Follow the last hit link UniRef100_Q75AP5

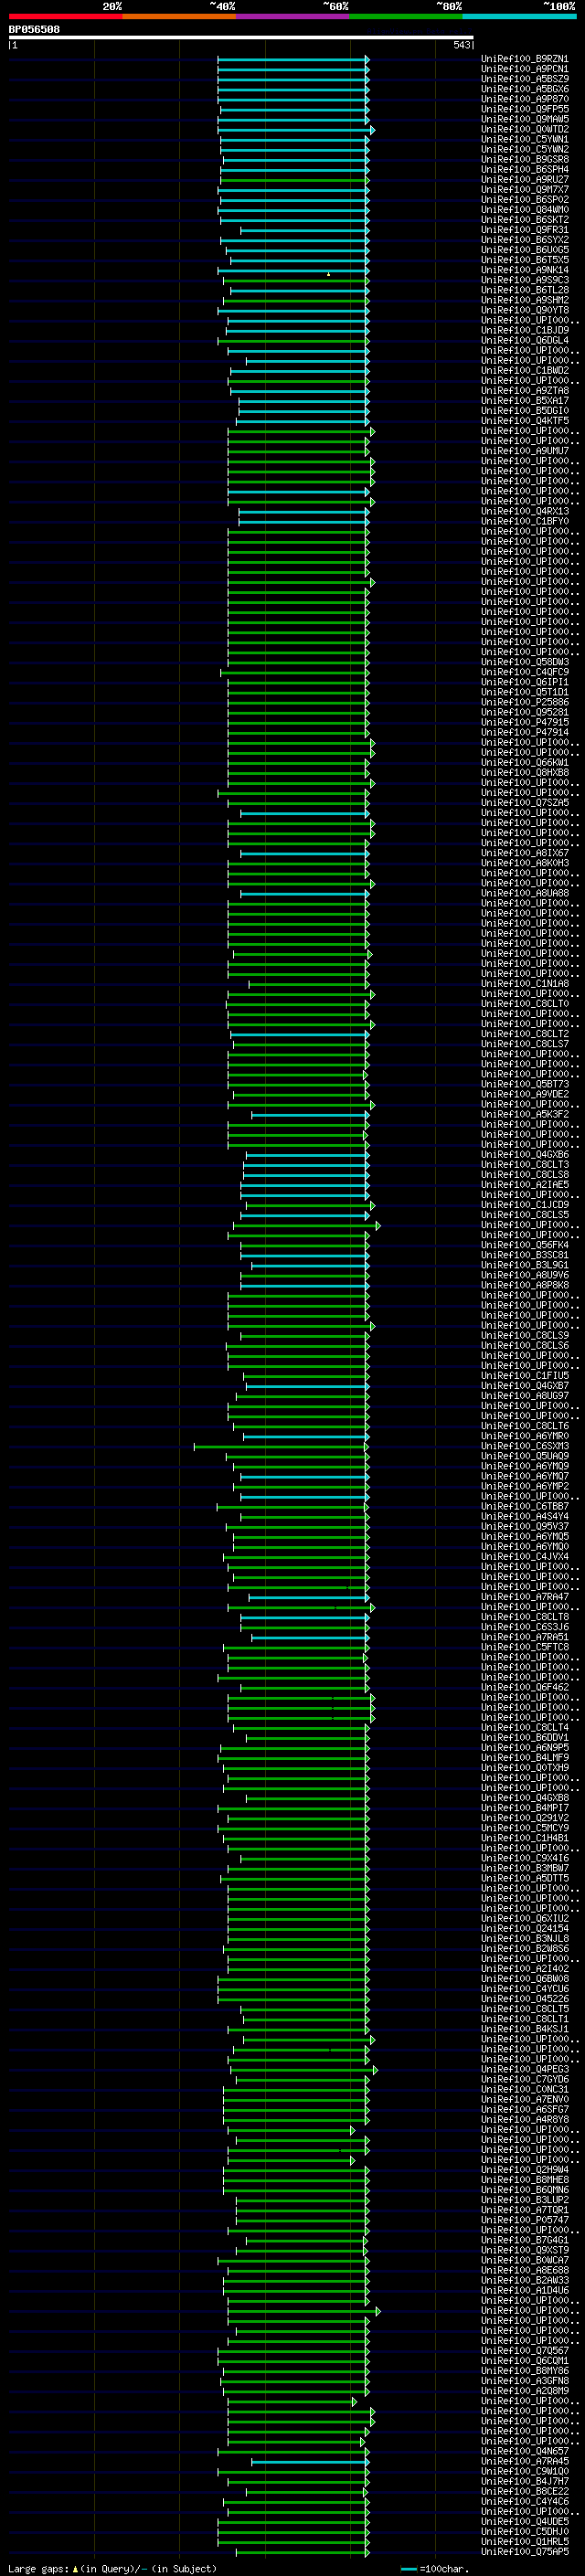[x=525, y=2552]
